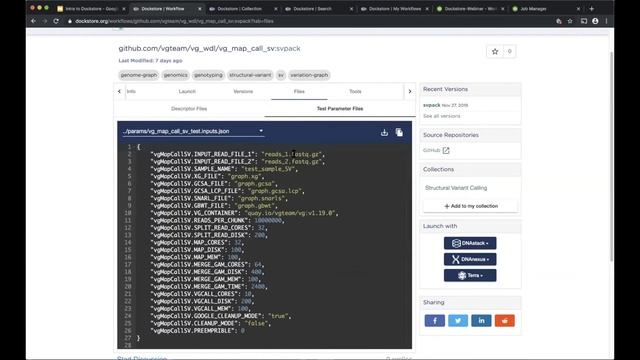Launch with DNAstack dropdown

(470, 243)
